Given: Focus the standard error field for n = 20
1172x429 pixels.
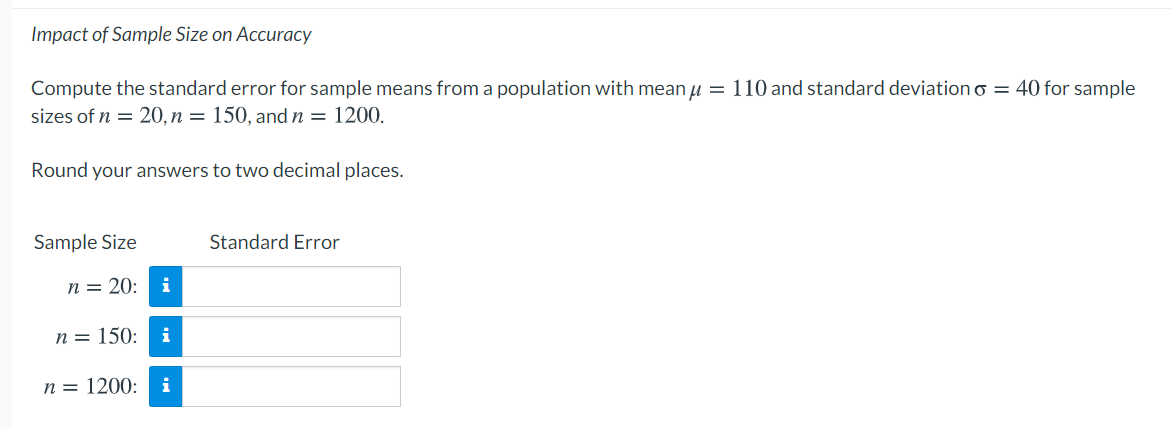Looking at the screenshot, I should click(291, 286).
